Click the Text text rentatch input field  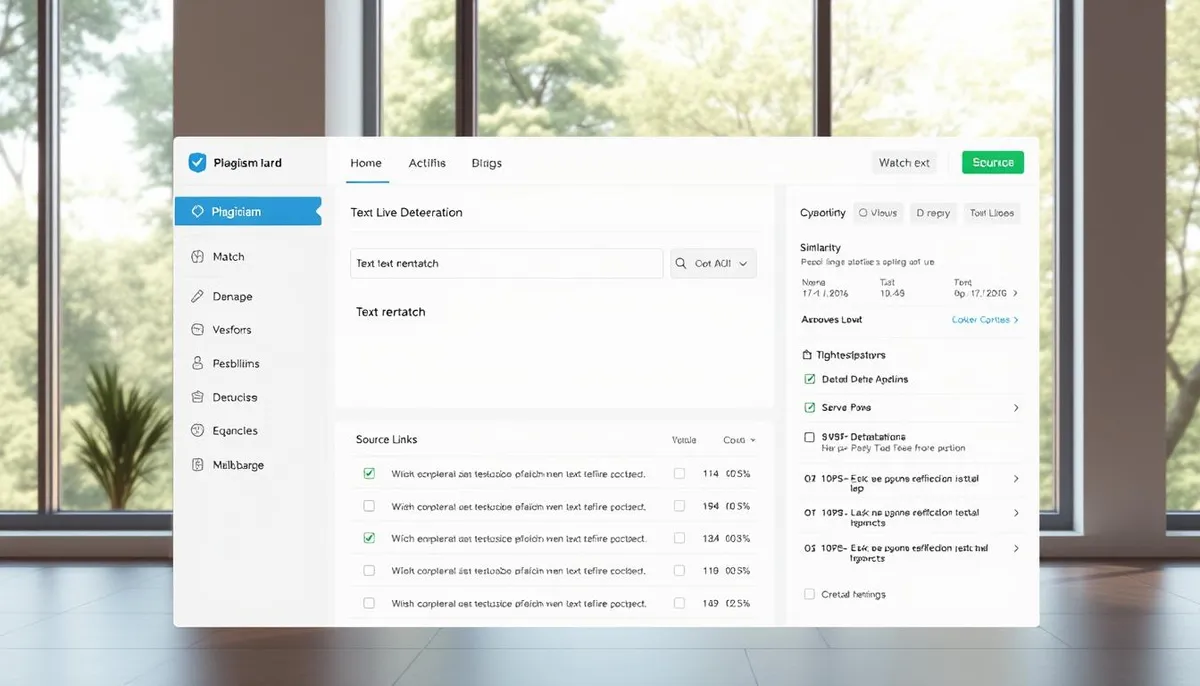[506, 264]
